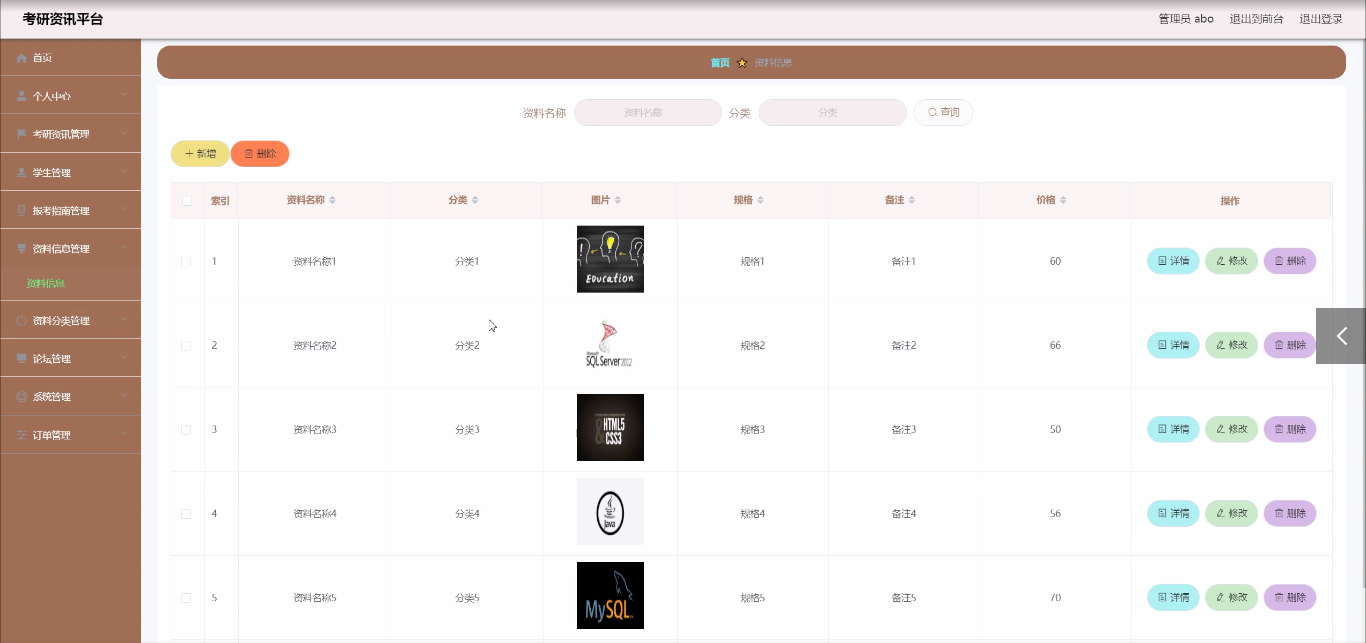The height and width of the screenshot is (643, 1366).
Task: Click the icon beside 系统管理
Action: [x=22, y=397]
